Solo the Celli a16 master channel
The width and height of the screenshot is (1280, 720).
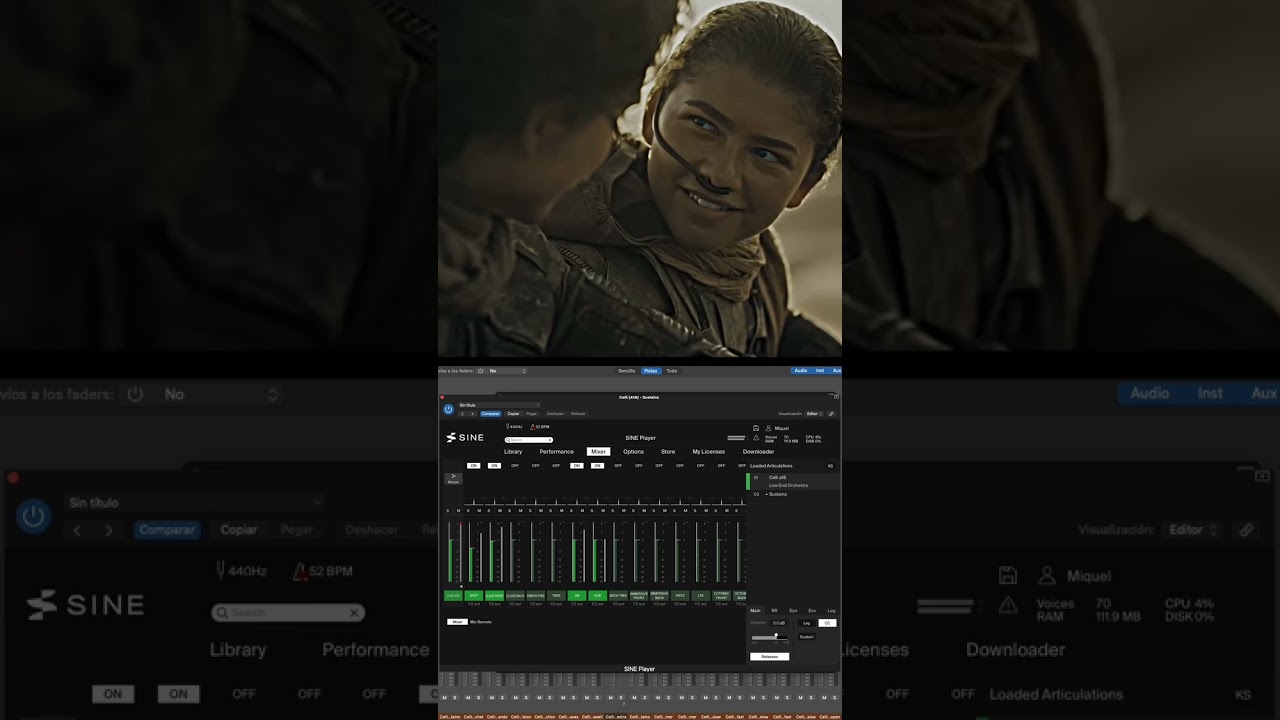click(448, 511)
